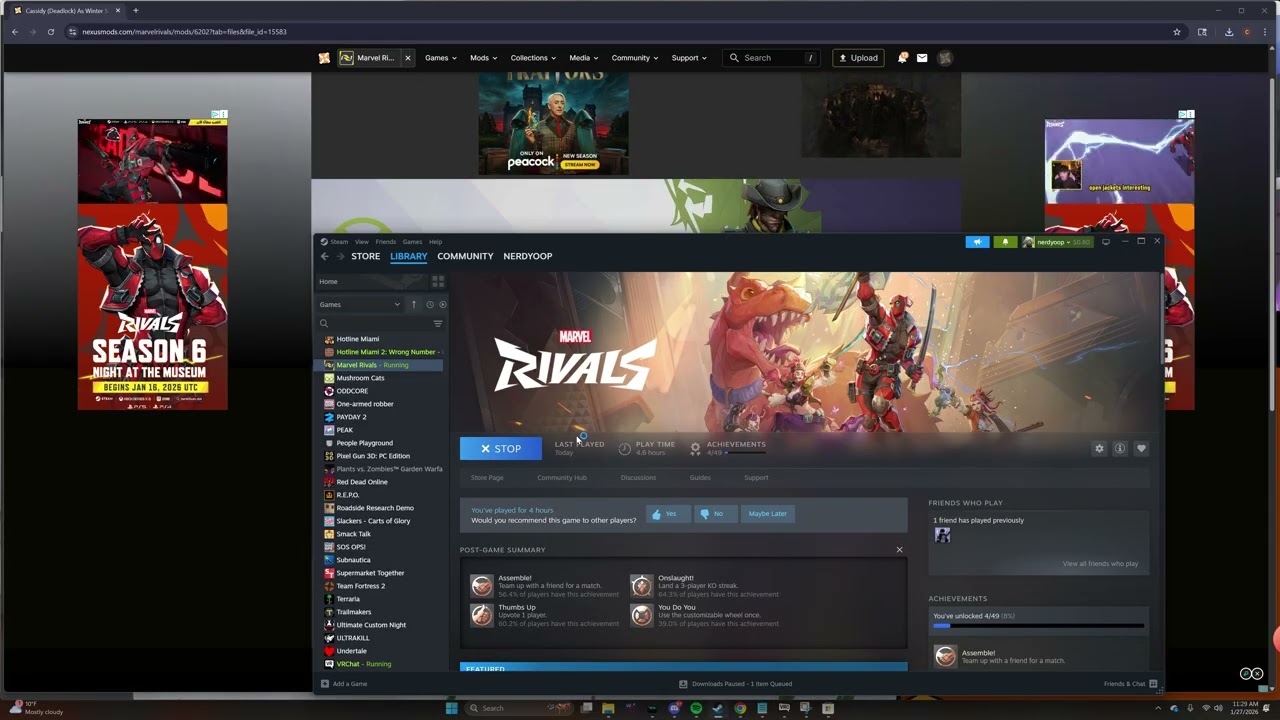Switch to the STORE tab in Steam
1280x720 pixels.
[x=365, y=257]
